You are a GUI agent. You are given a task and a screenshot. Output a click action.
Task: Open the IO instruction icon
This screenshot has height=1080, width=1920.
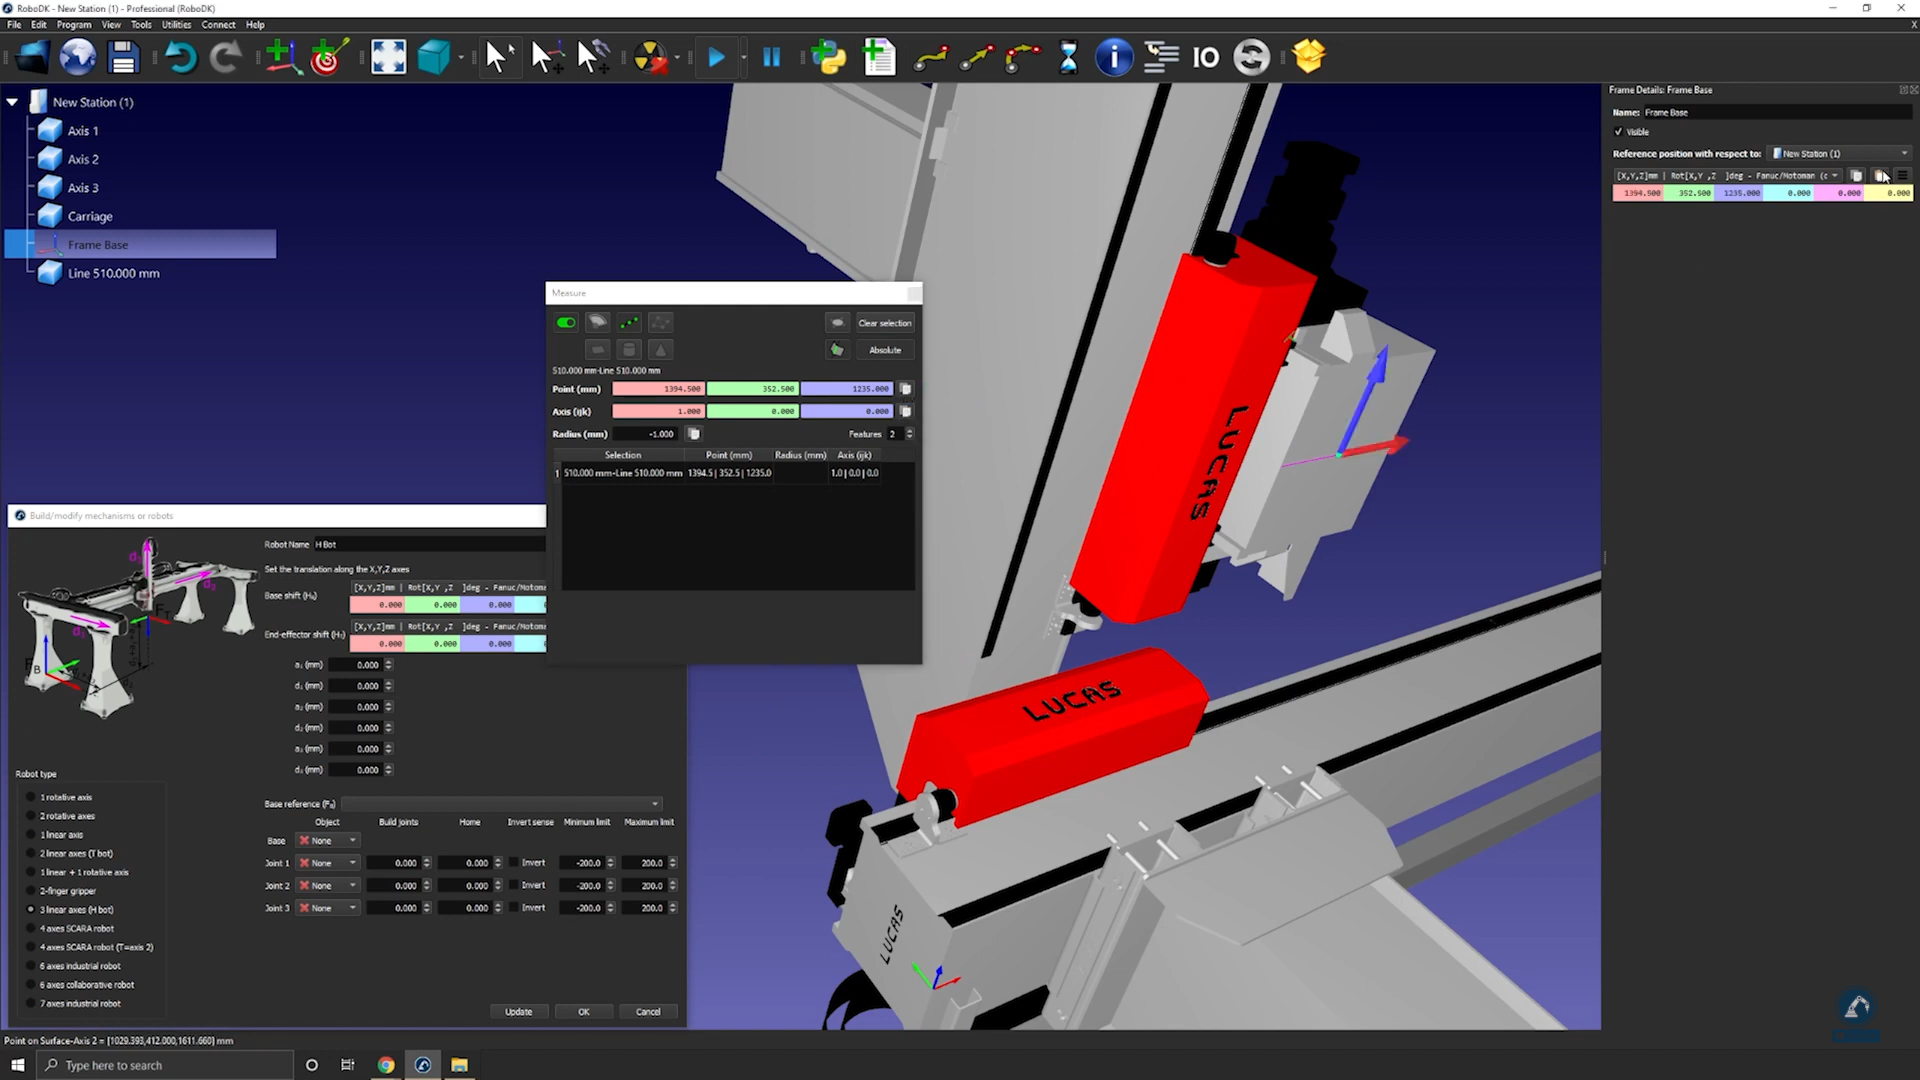click(x=1205, y=57)
